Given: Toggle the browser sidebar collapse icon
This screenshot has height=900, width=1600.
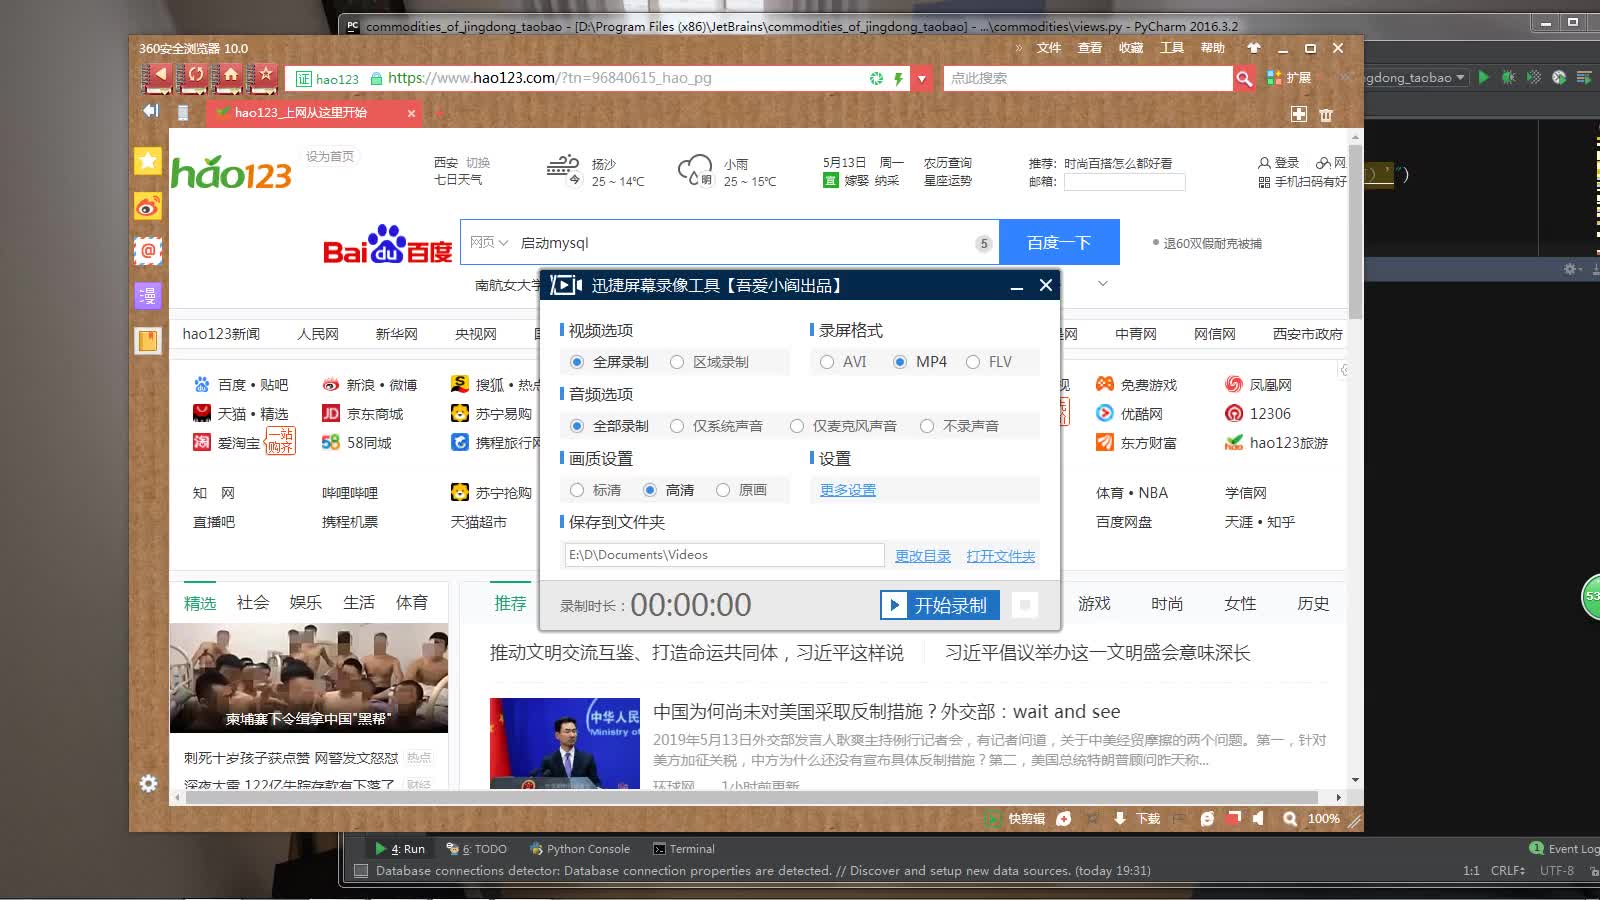Looking at the screenshot, I should [151, 111].
